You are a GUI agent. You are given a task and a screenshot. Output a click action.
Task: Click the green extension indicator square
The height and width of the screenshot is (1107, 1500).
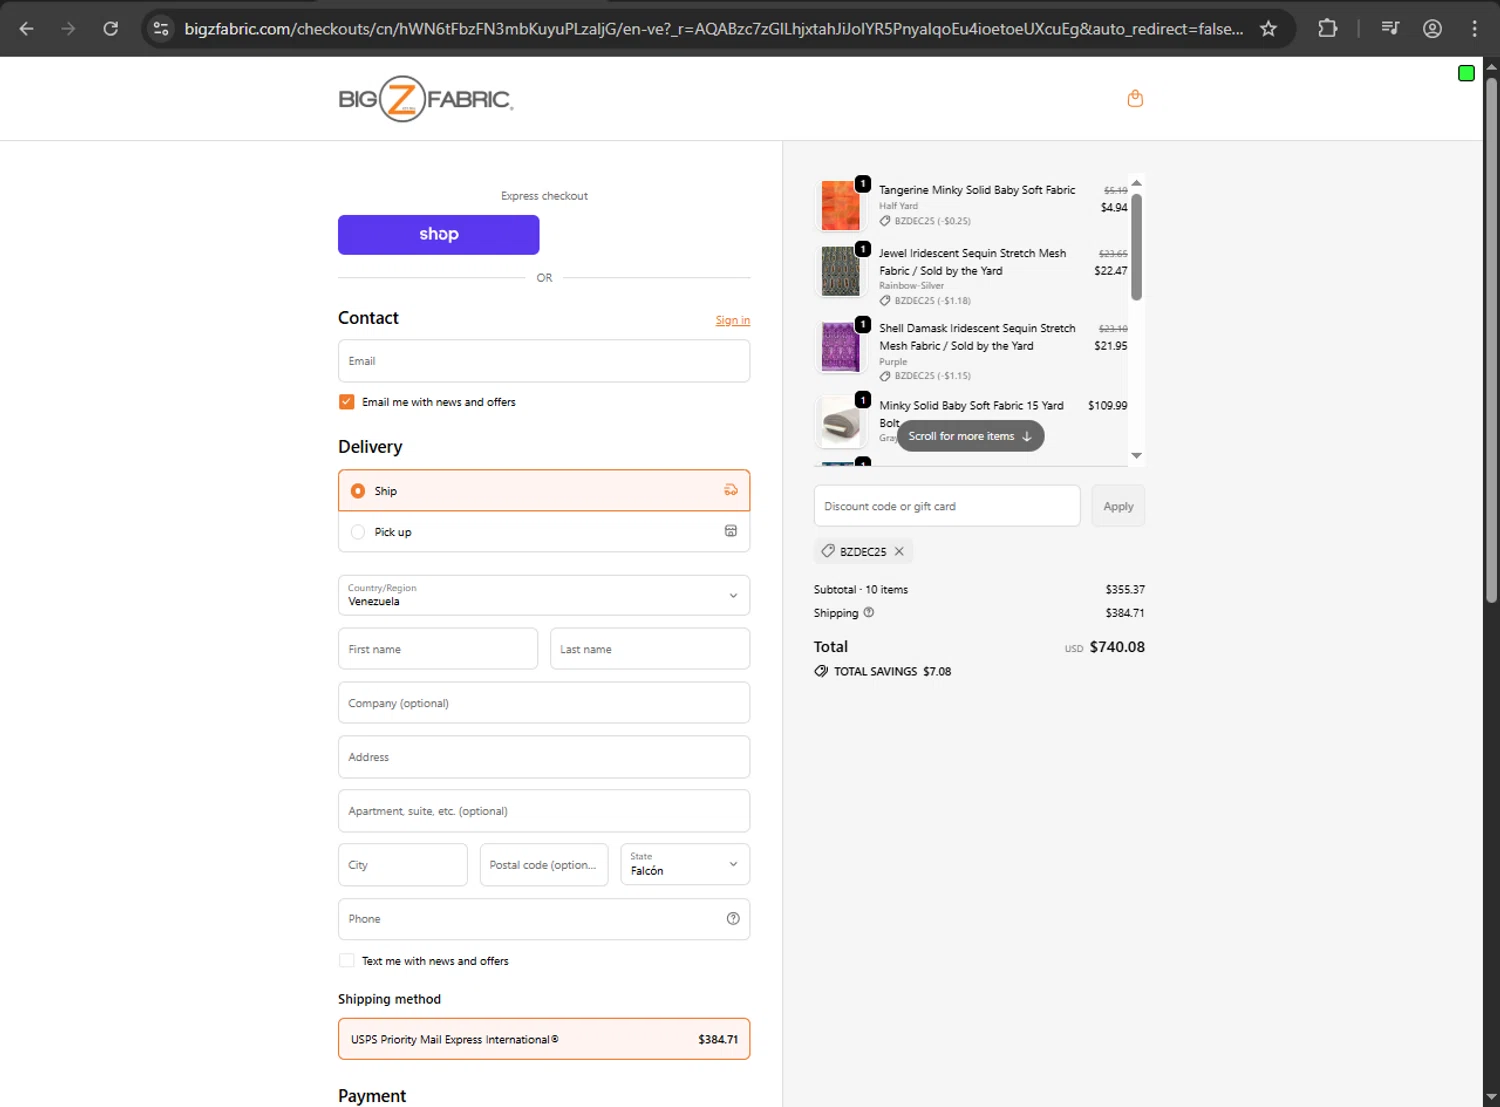(x=1466, y=73)
